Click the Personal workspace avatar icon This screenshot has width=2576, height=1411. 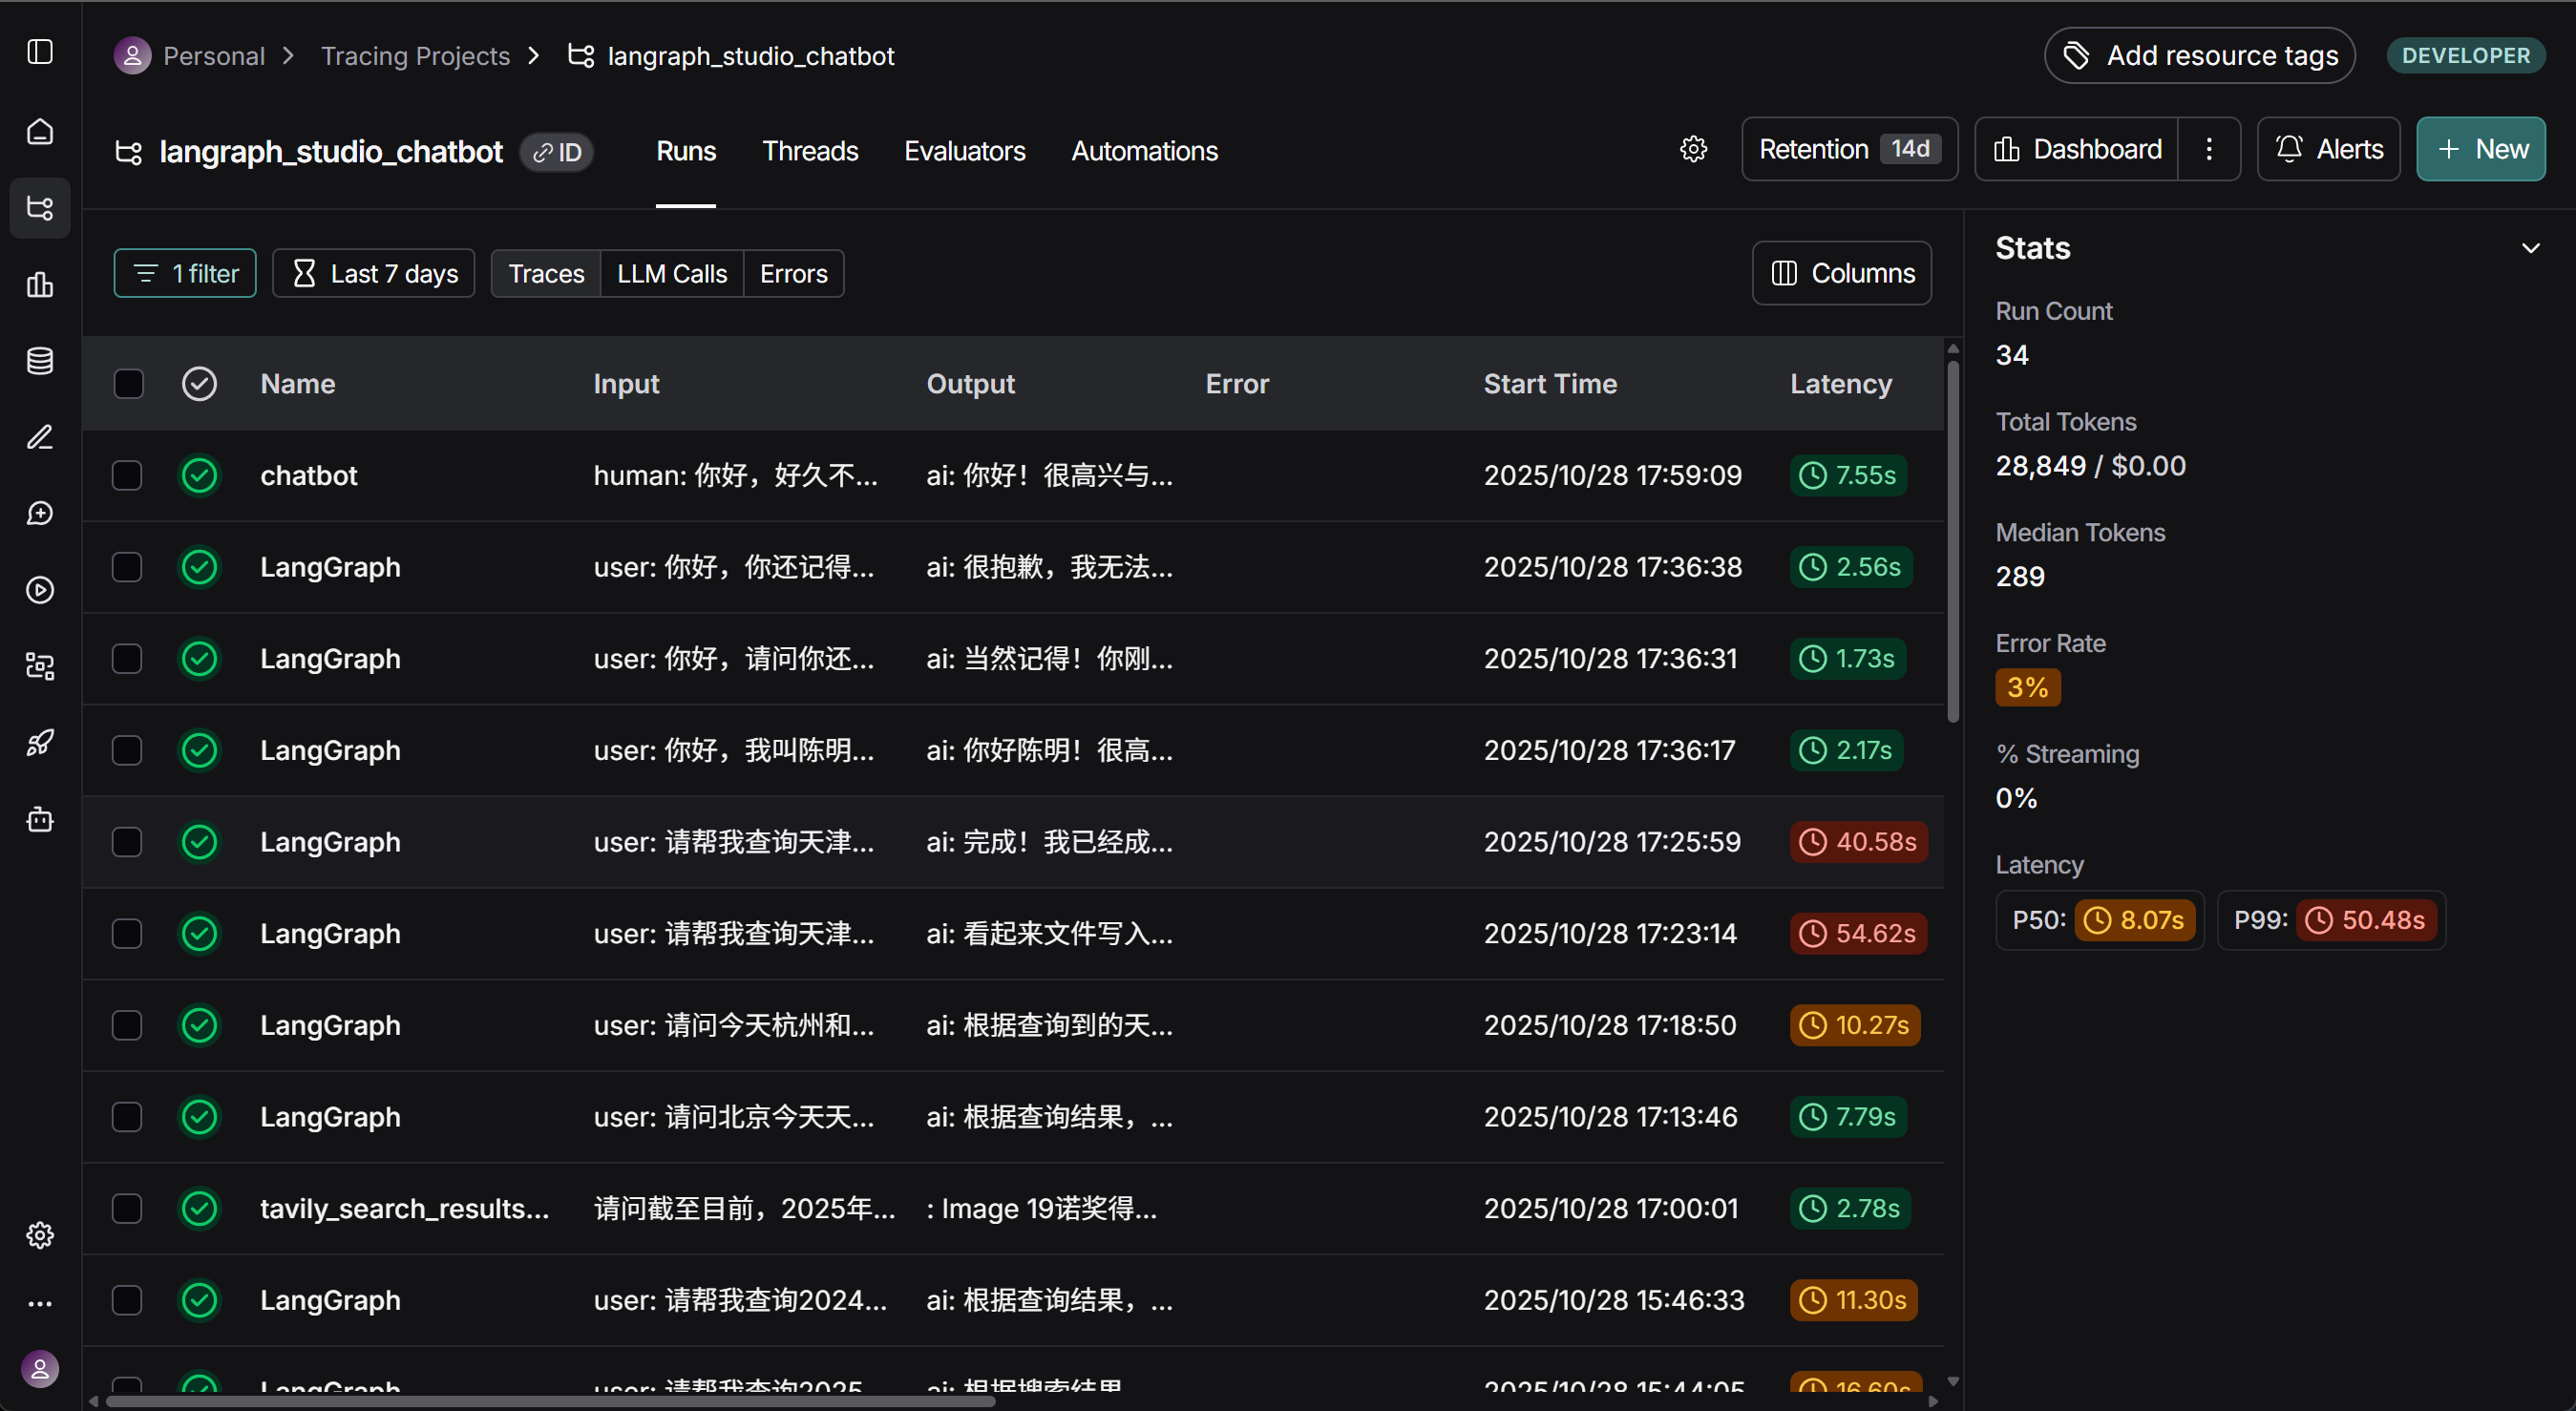coord(132,56)
